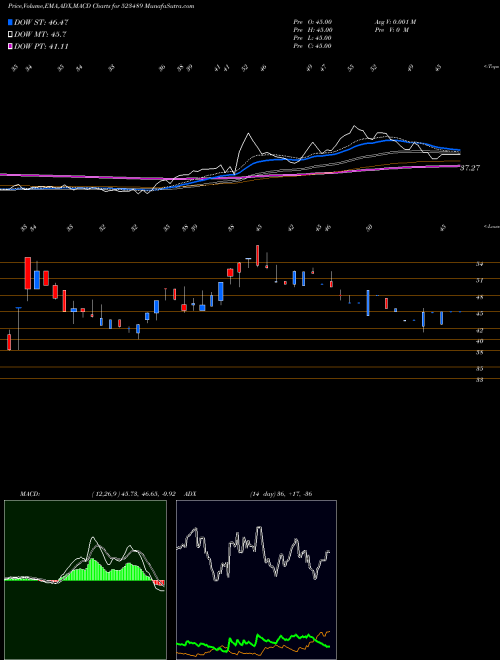
Task: Click the Pre H: 45.00 value
Action: tap(313, 30)
